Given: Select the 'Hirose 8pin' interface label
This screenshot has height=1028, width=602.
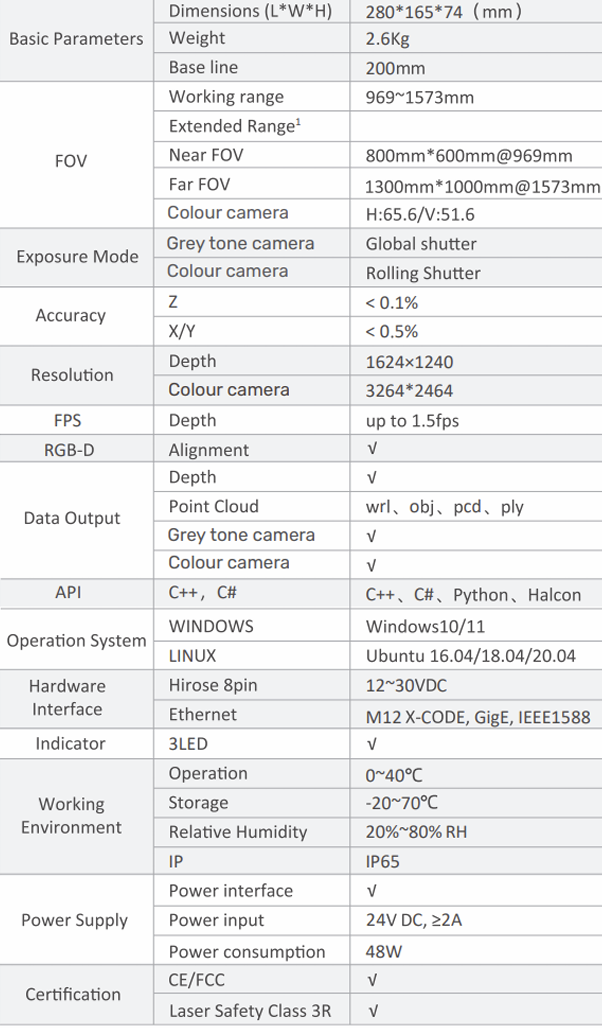Looking at the screenshot, I should pos(214,686).
